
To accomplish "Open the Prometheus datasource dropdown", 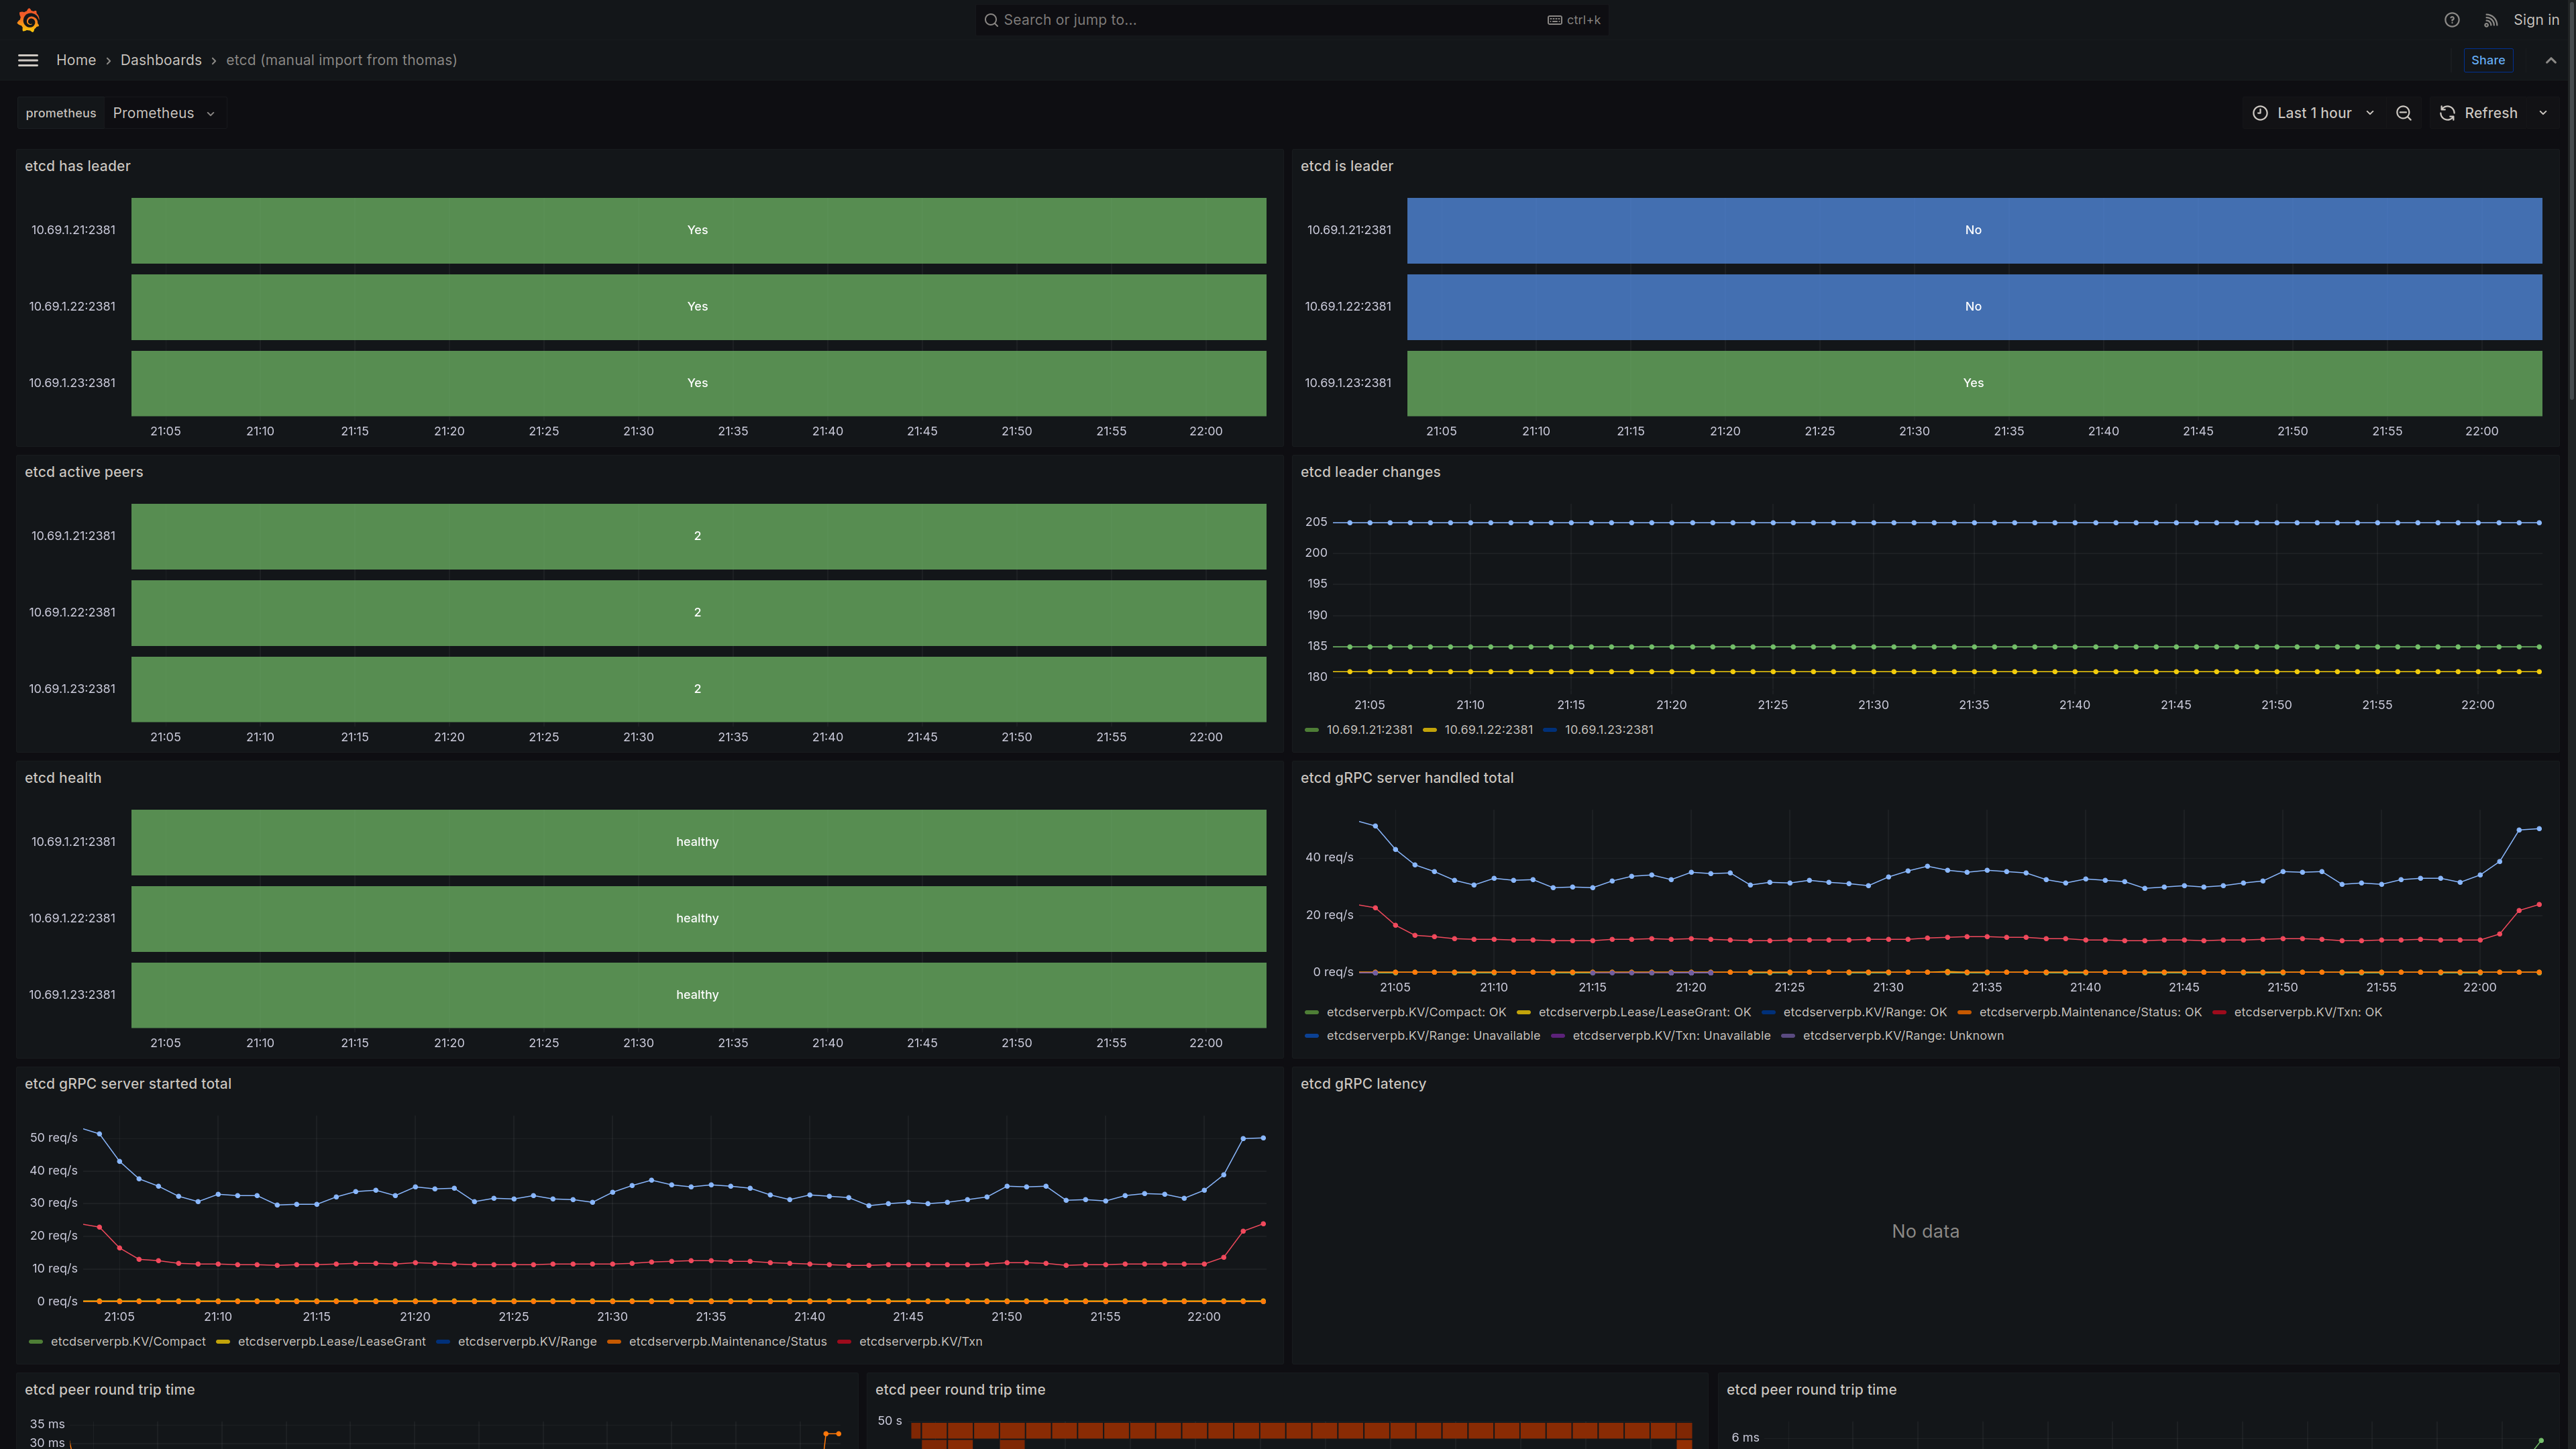I will tap(164, 113).
